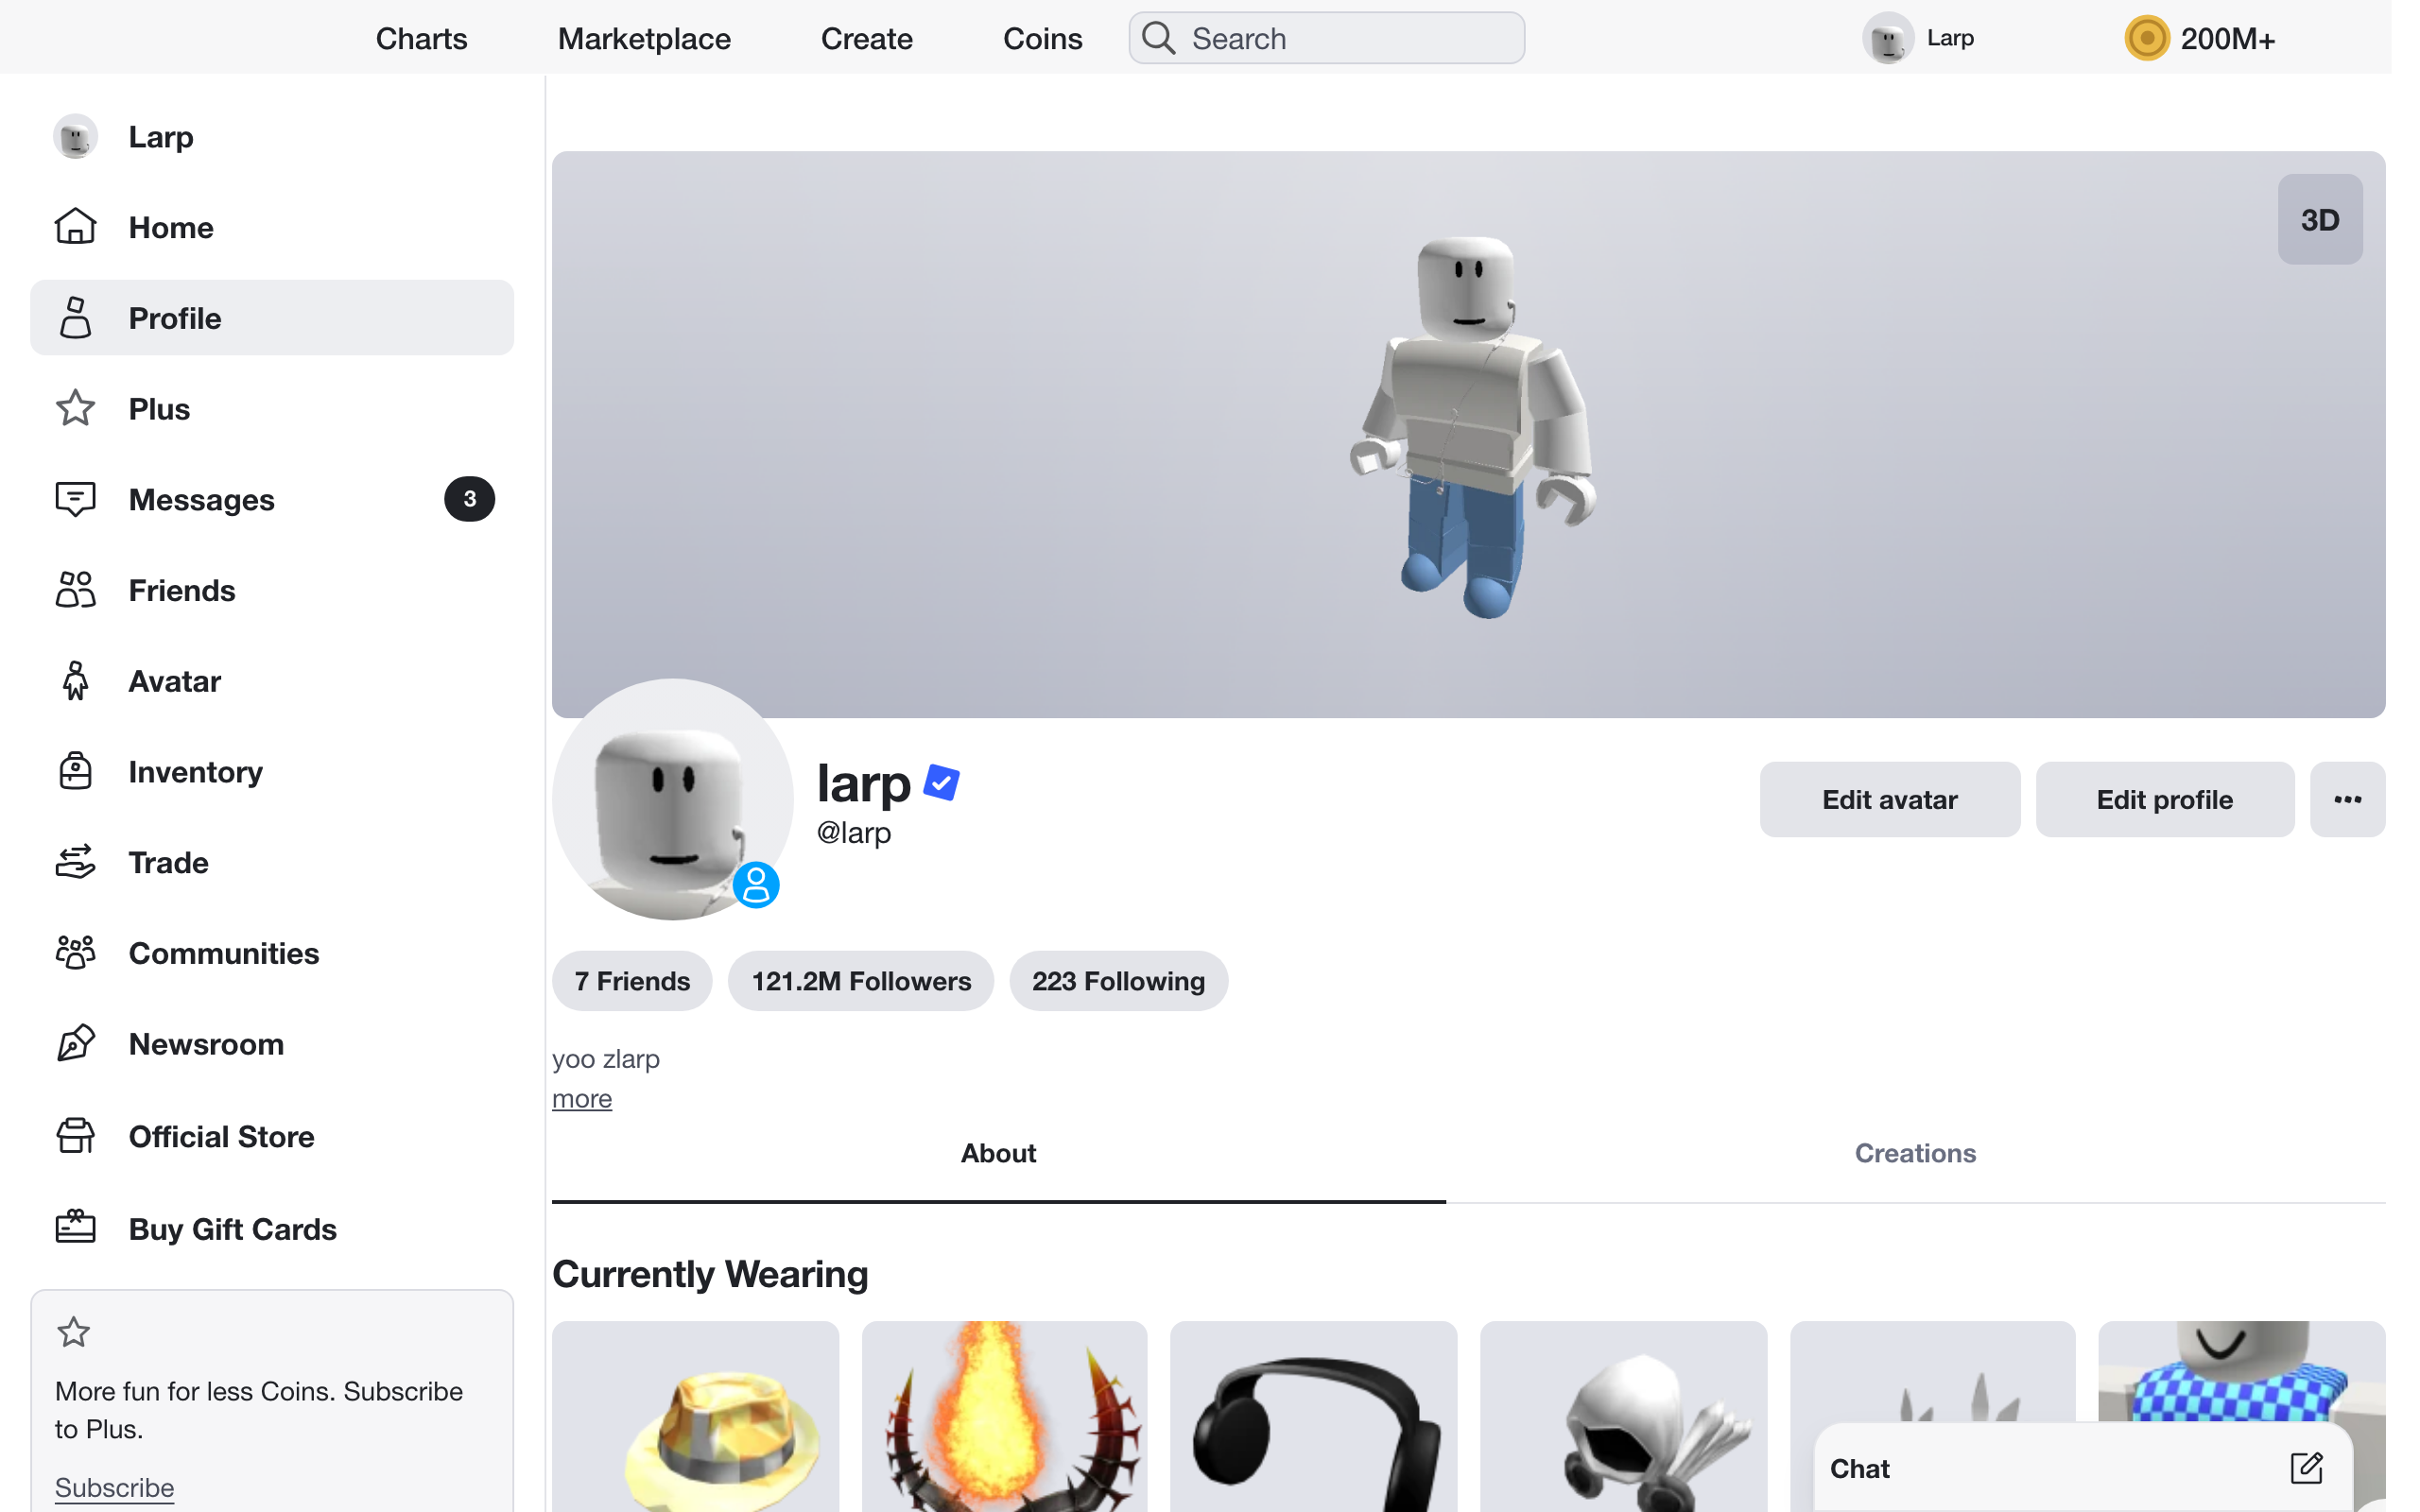Open Create in the top navigation
Screen dimensions: 2420x1512
[x=866, y=38]
